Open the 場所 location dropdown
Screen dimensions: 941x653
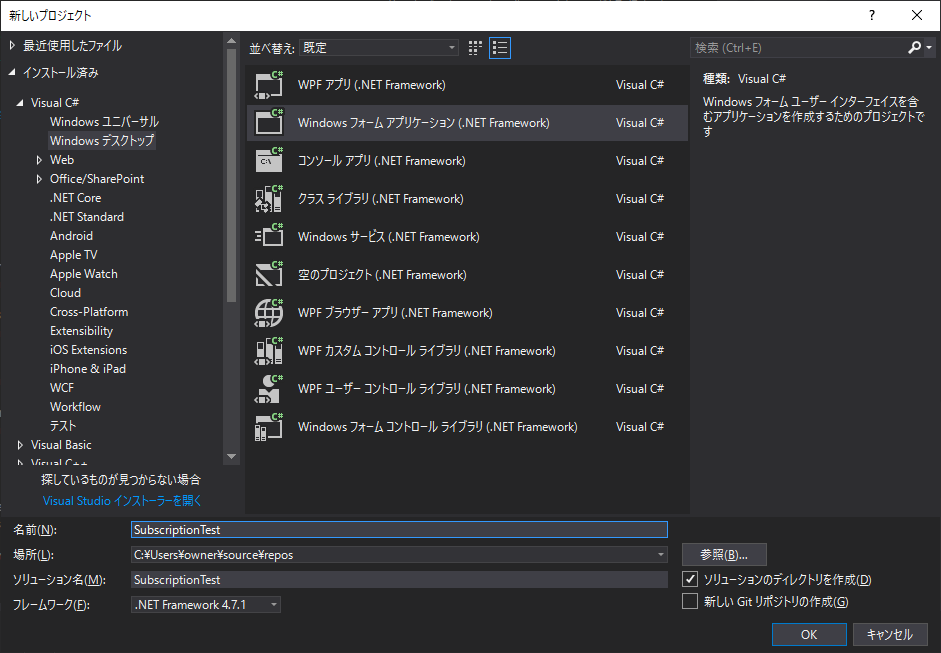point(661,555)
